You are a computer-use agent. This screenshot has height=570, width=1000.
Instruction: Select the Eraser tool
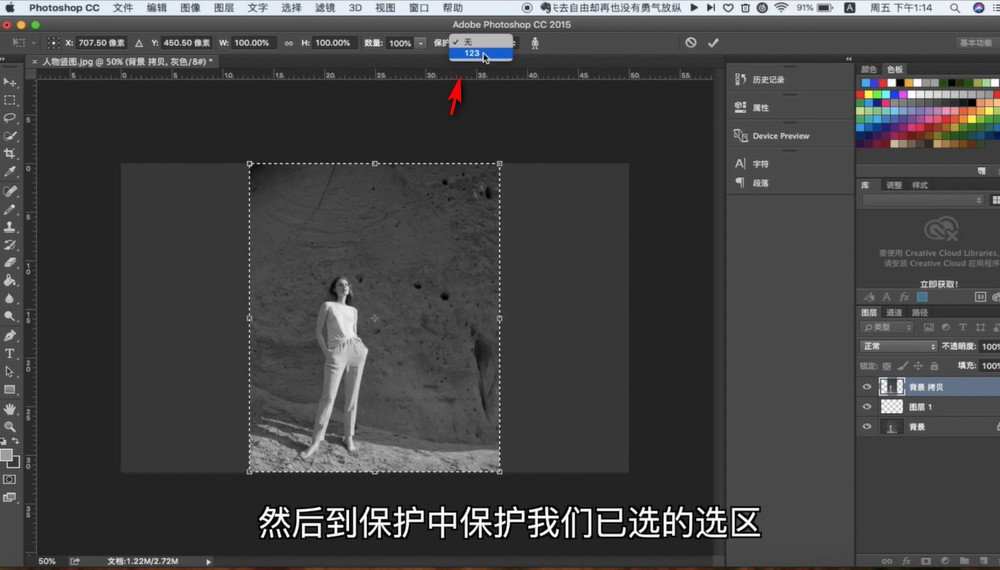[10, 263]
